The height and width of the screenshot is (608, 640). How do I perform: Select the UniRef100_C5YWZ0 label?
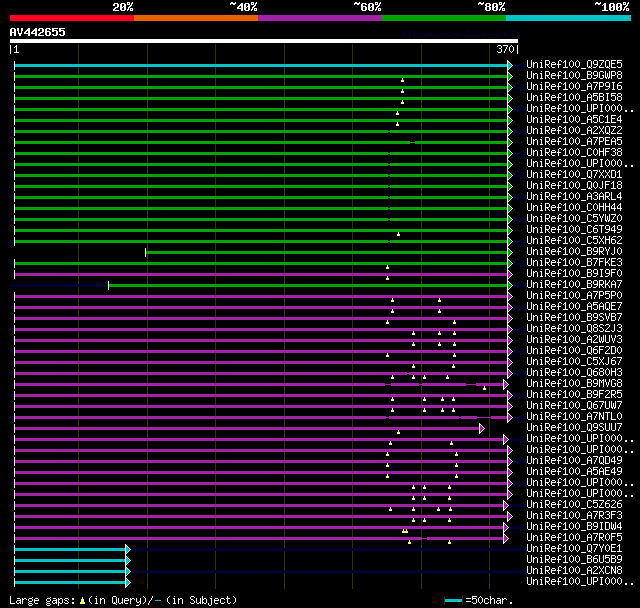tap(574, 219)
